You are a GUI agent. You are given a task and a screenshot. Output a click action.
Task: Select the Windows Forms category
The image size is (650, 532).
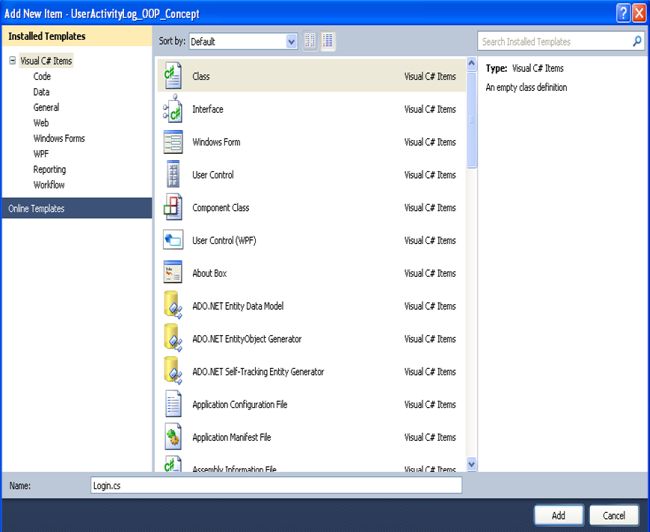[x=59, y=138]
